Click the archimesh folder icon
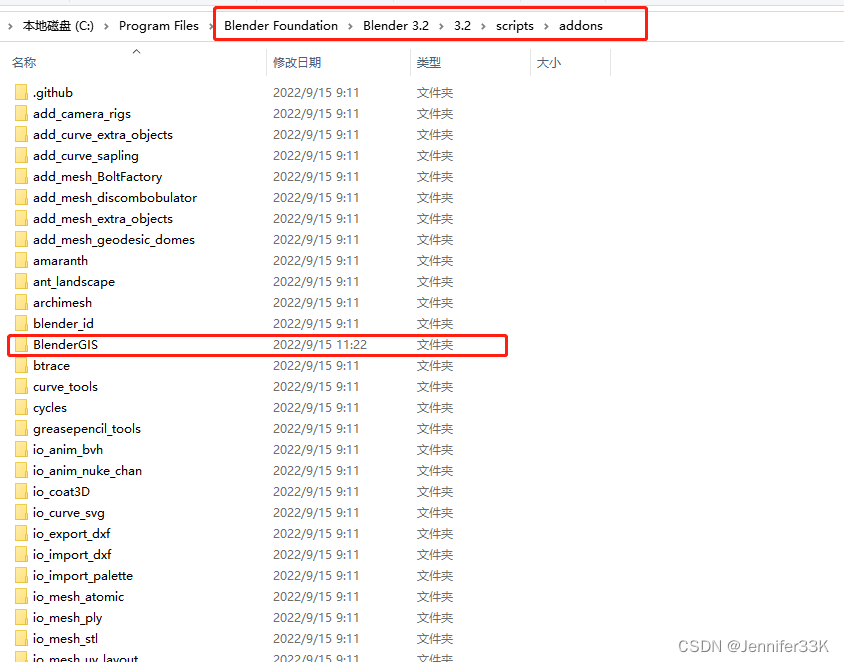Image resolution: width=844 pixels, height=662 pixels. click(21, 302)
